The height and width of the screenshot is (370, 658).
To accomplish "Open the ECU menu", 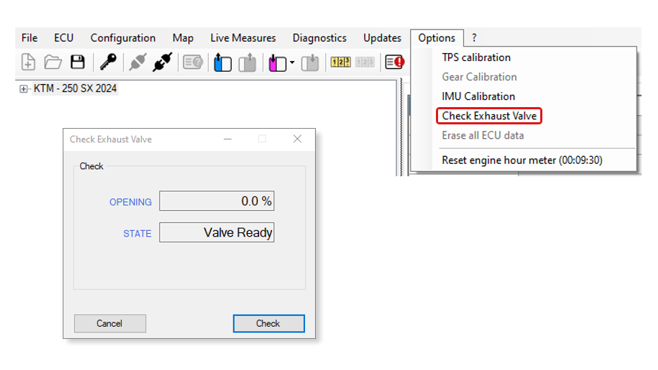I will 64,38.
